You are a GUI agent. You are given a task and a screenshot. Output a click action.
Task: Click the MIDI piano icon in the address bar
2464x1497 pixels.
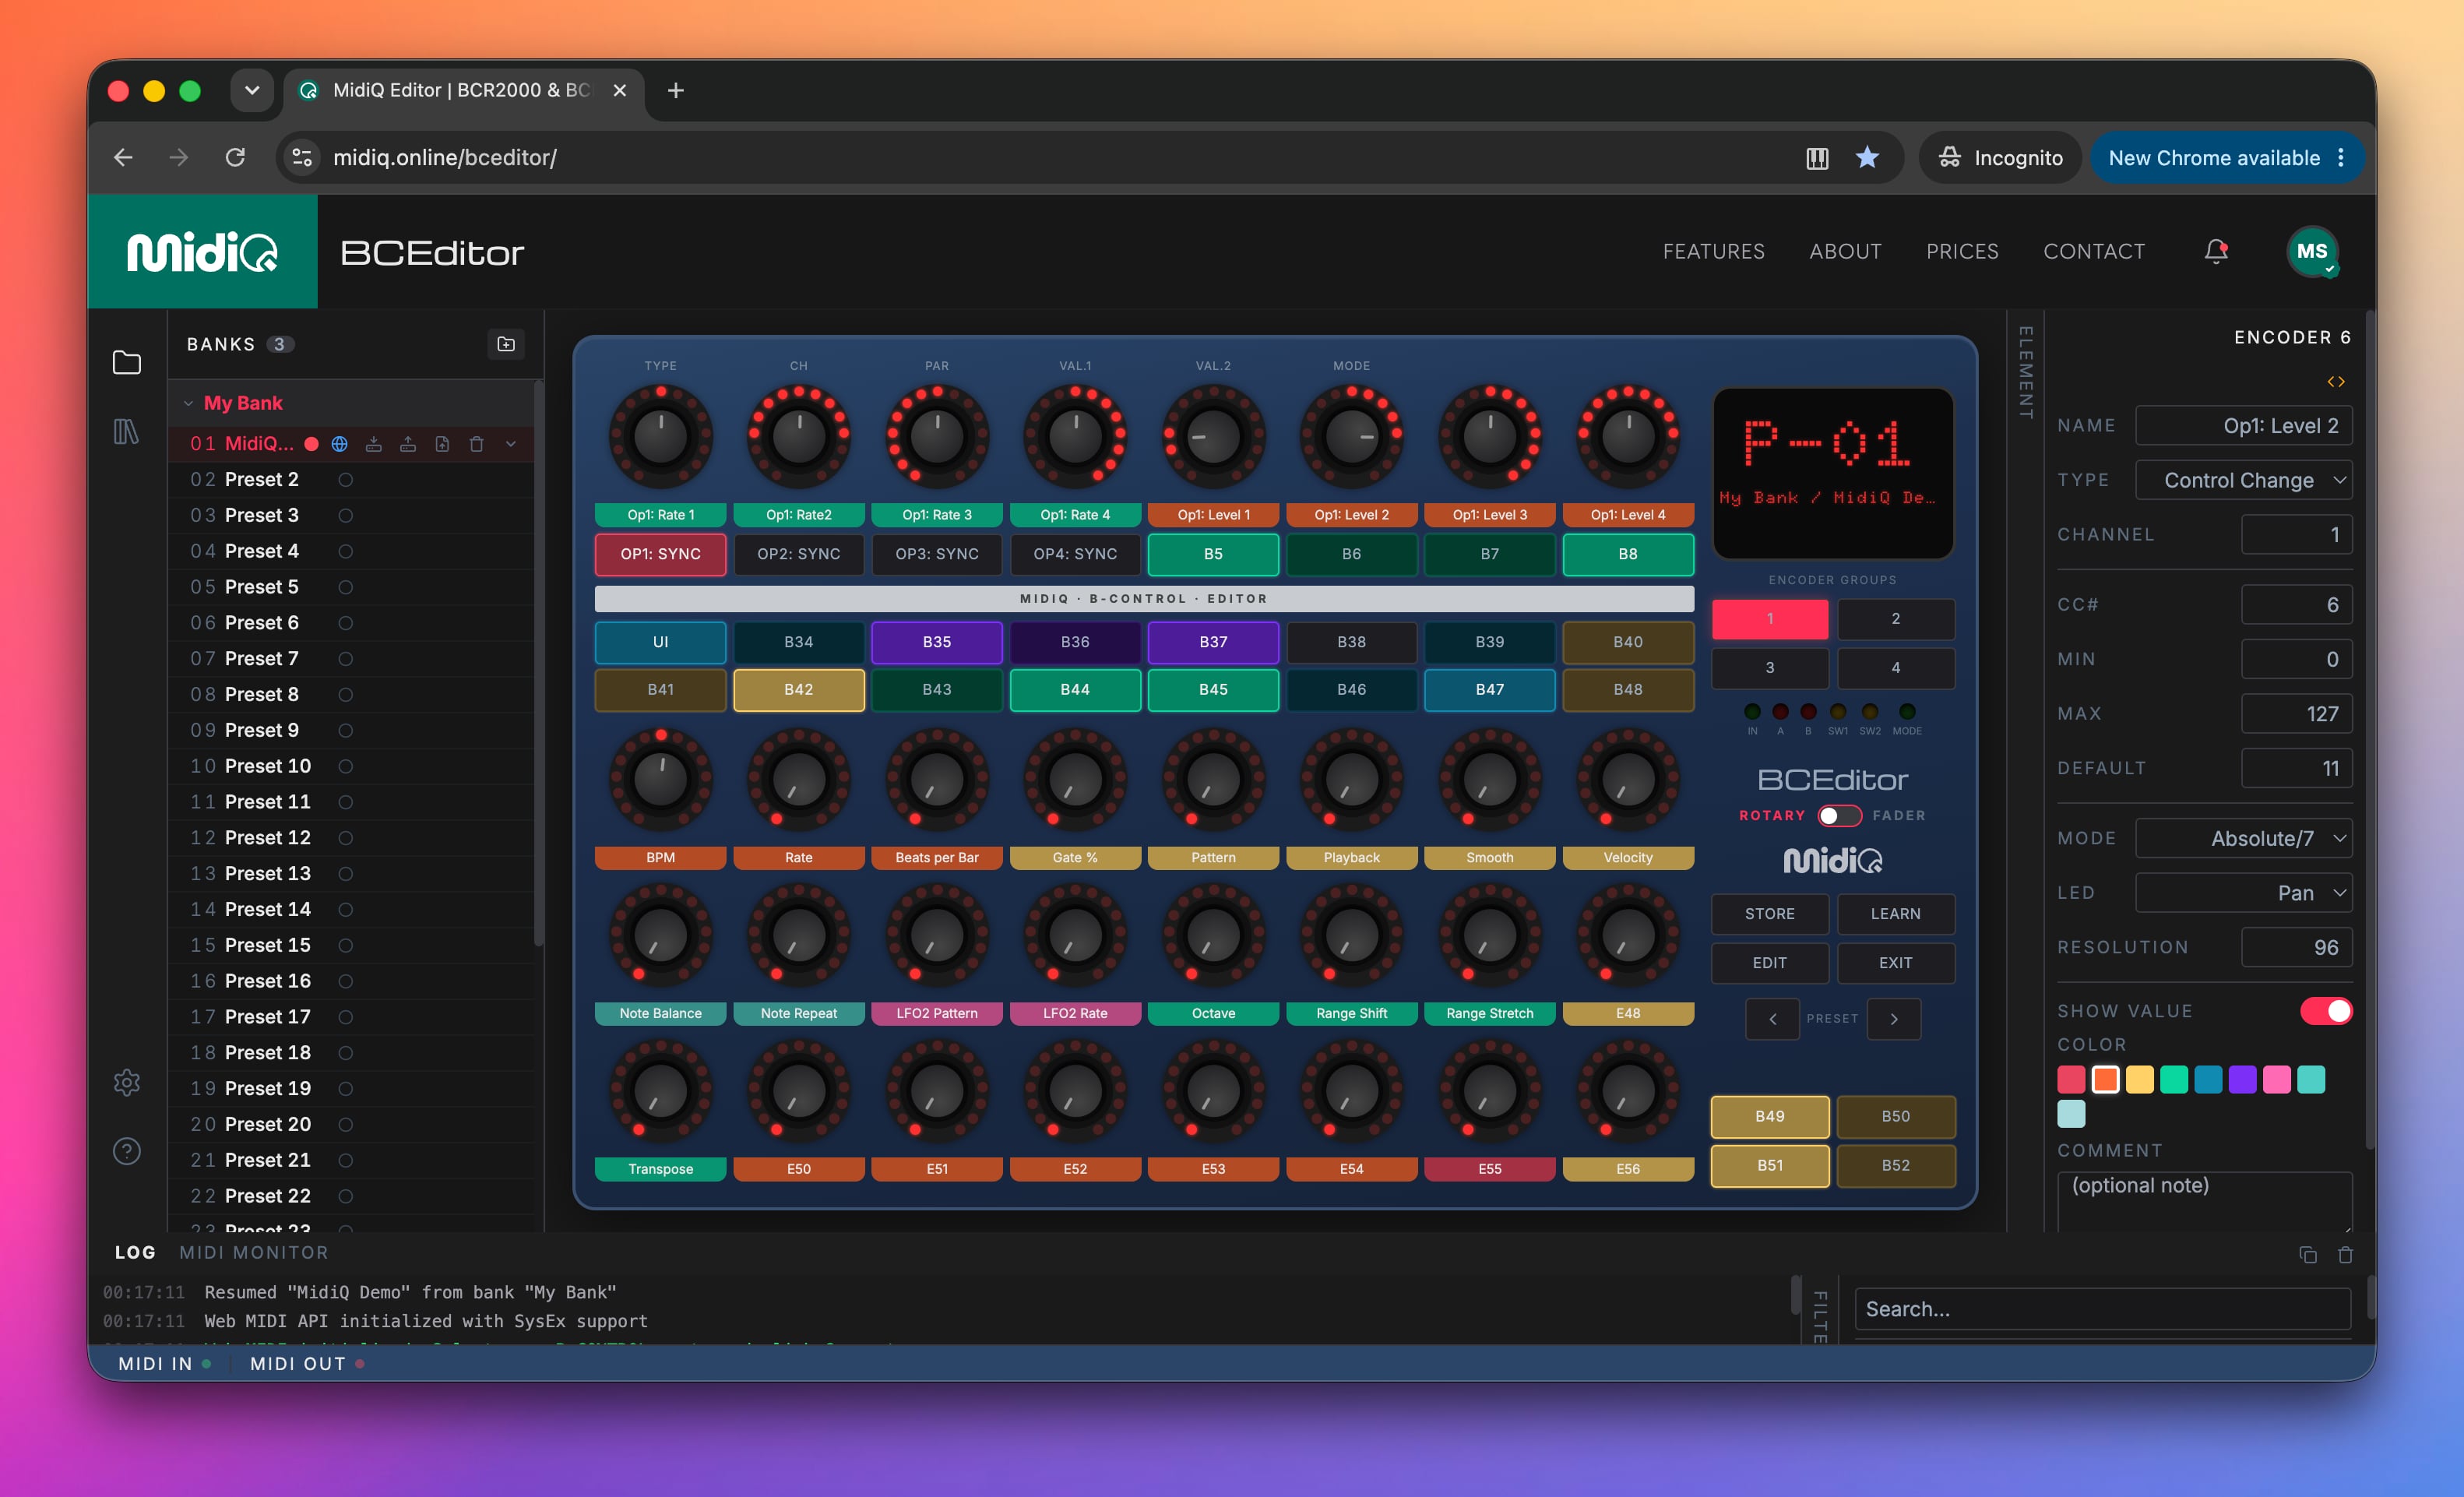pos(1817,158)
